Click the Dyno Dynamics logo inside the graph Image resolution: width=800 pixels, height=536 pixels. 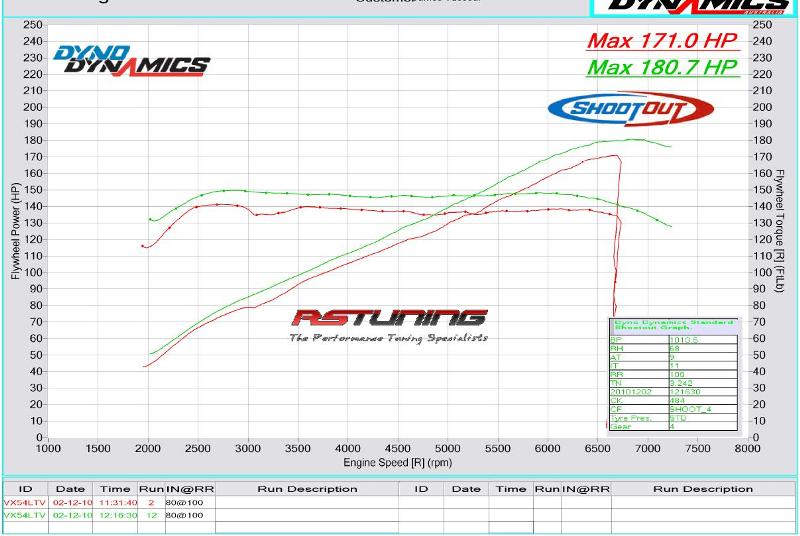[x=131, y=61]
